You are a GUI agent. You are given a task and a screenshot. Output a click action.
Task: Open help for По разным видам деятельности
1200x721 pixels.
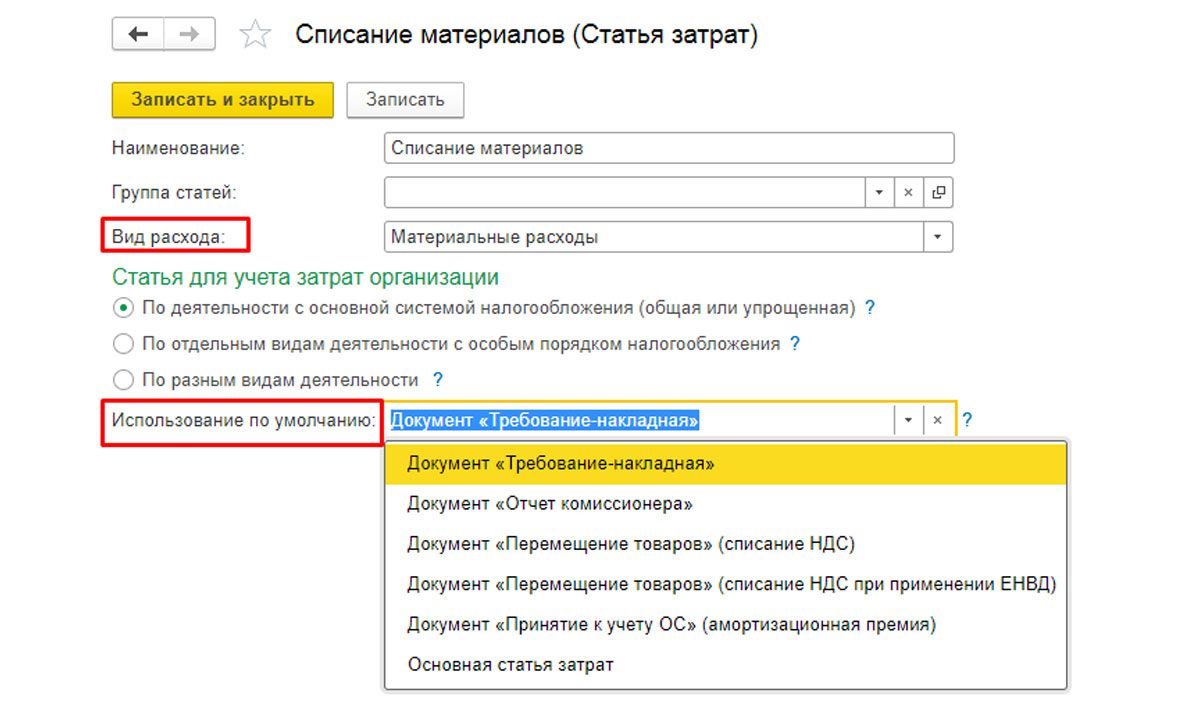click(437, 380)
